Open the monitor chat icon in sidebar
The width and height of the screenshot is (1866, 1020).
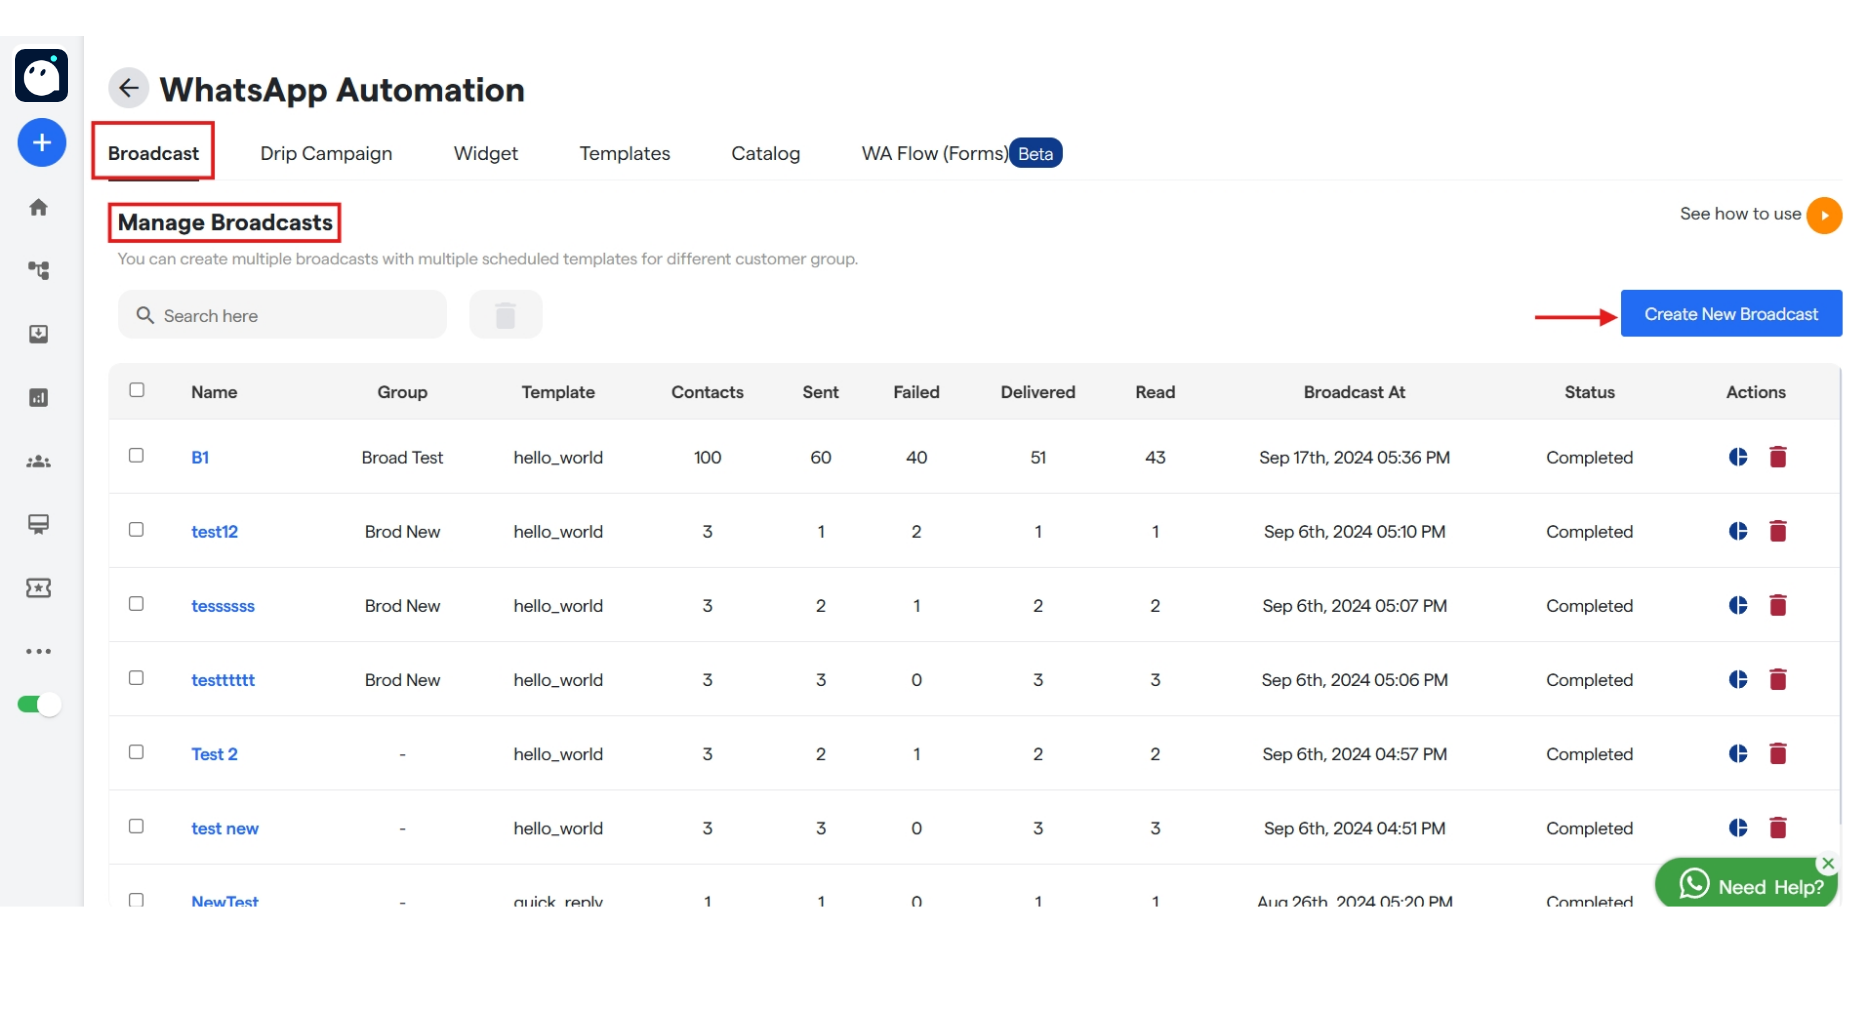tap(38, 524)
